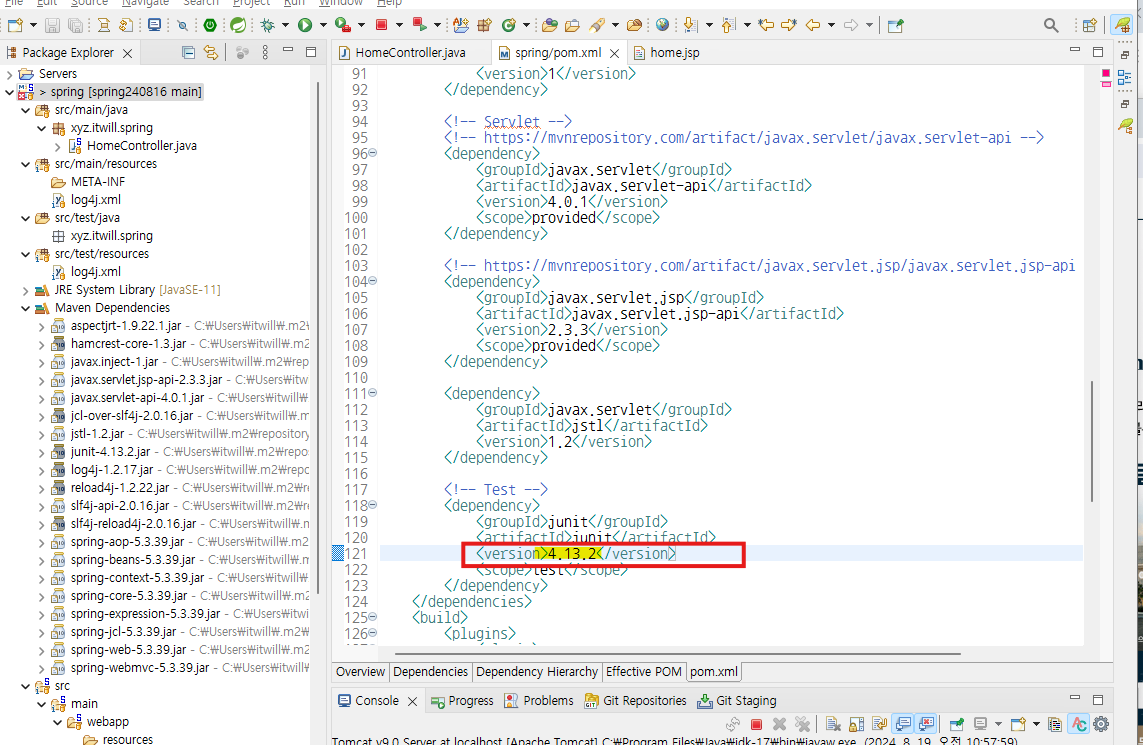Screen dimensions: 1143x745
Task: Click the Outline icon in right trim bar
Action: (x=1125, y=77)
